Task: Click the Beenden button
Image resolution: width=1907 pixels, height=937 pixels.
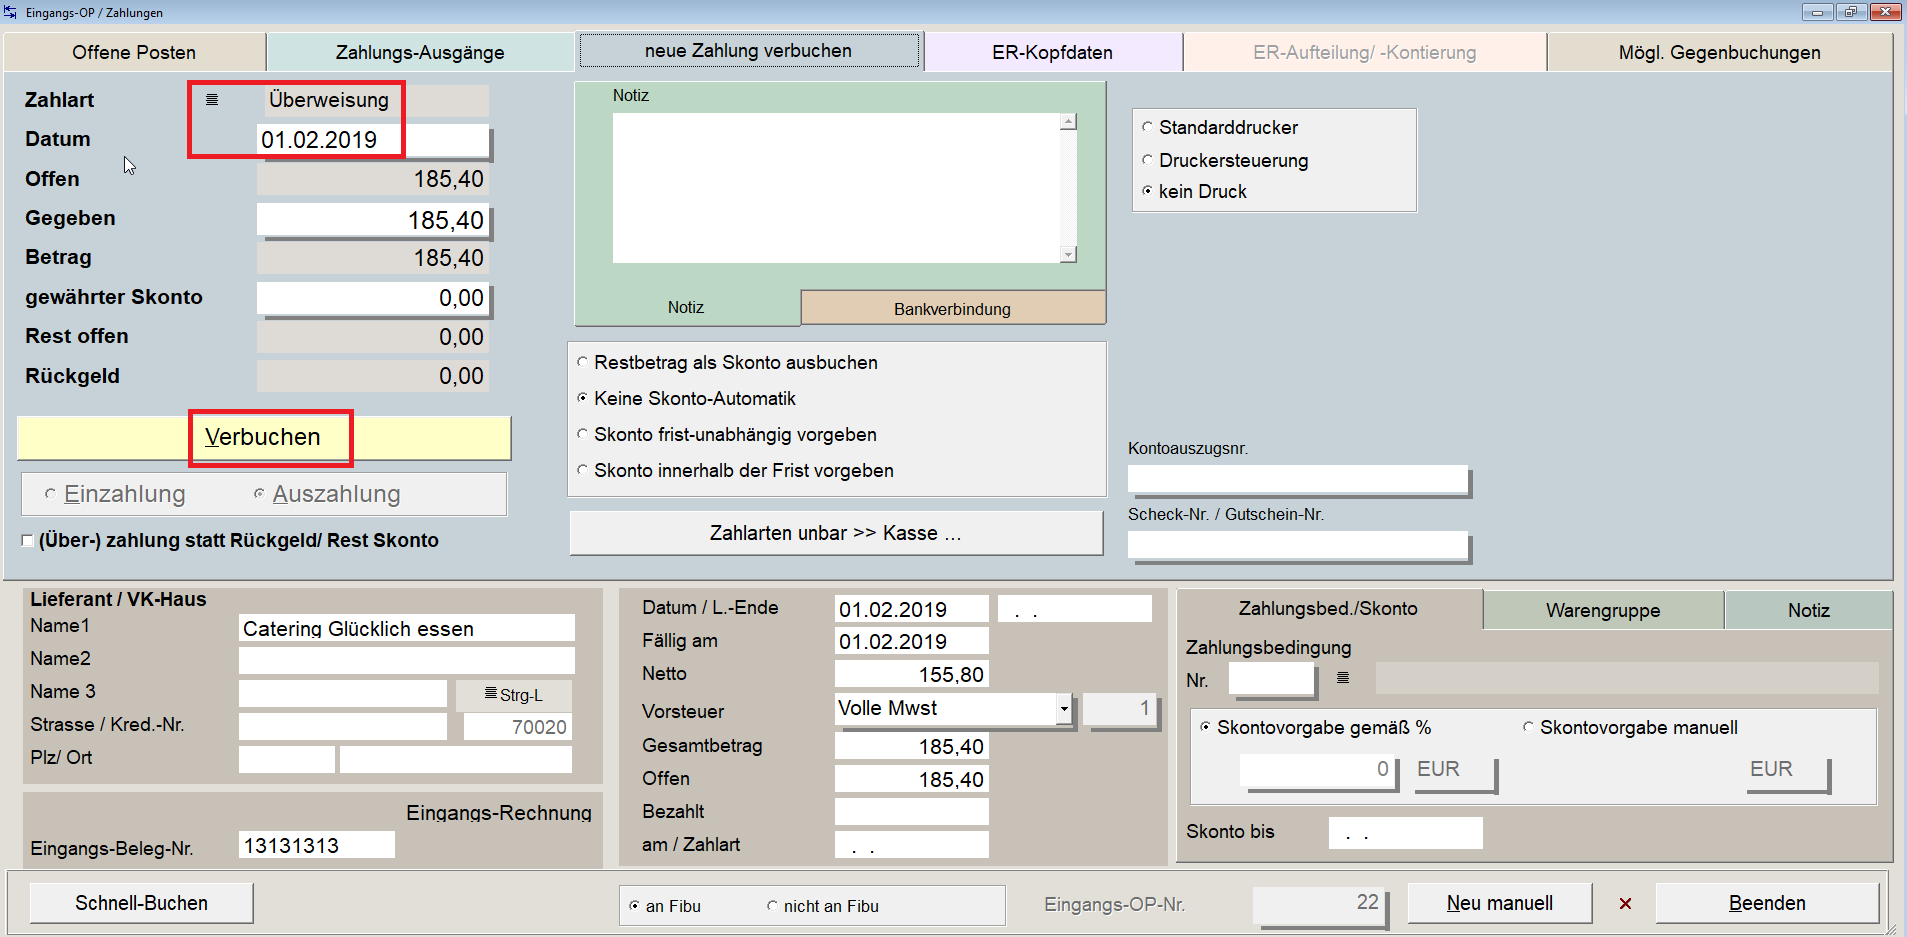Action: pyautogui.click(x=1767, y=903)
